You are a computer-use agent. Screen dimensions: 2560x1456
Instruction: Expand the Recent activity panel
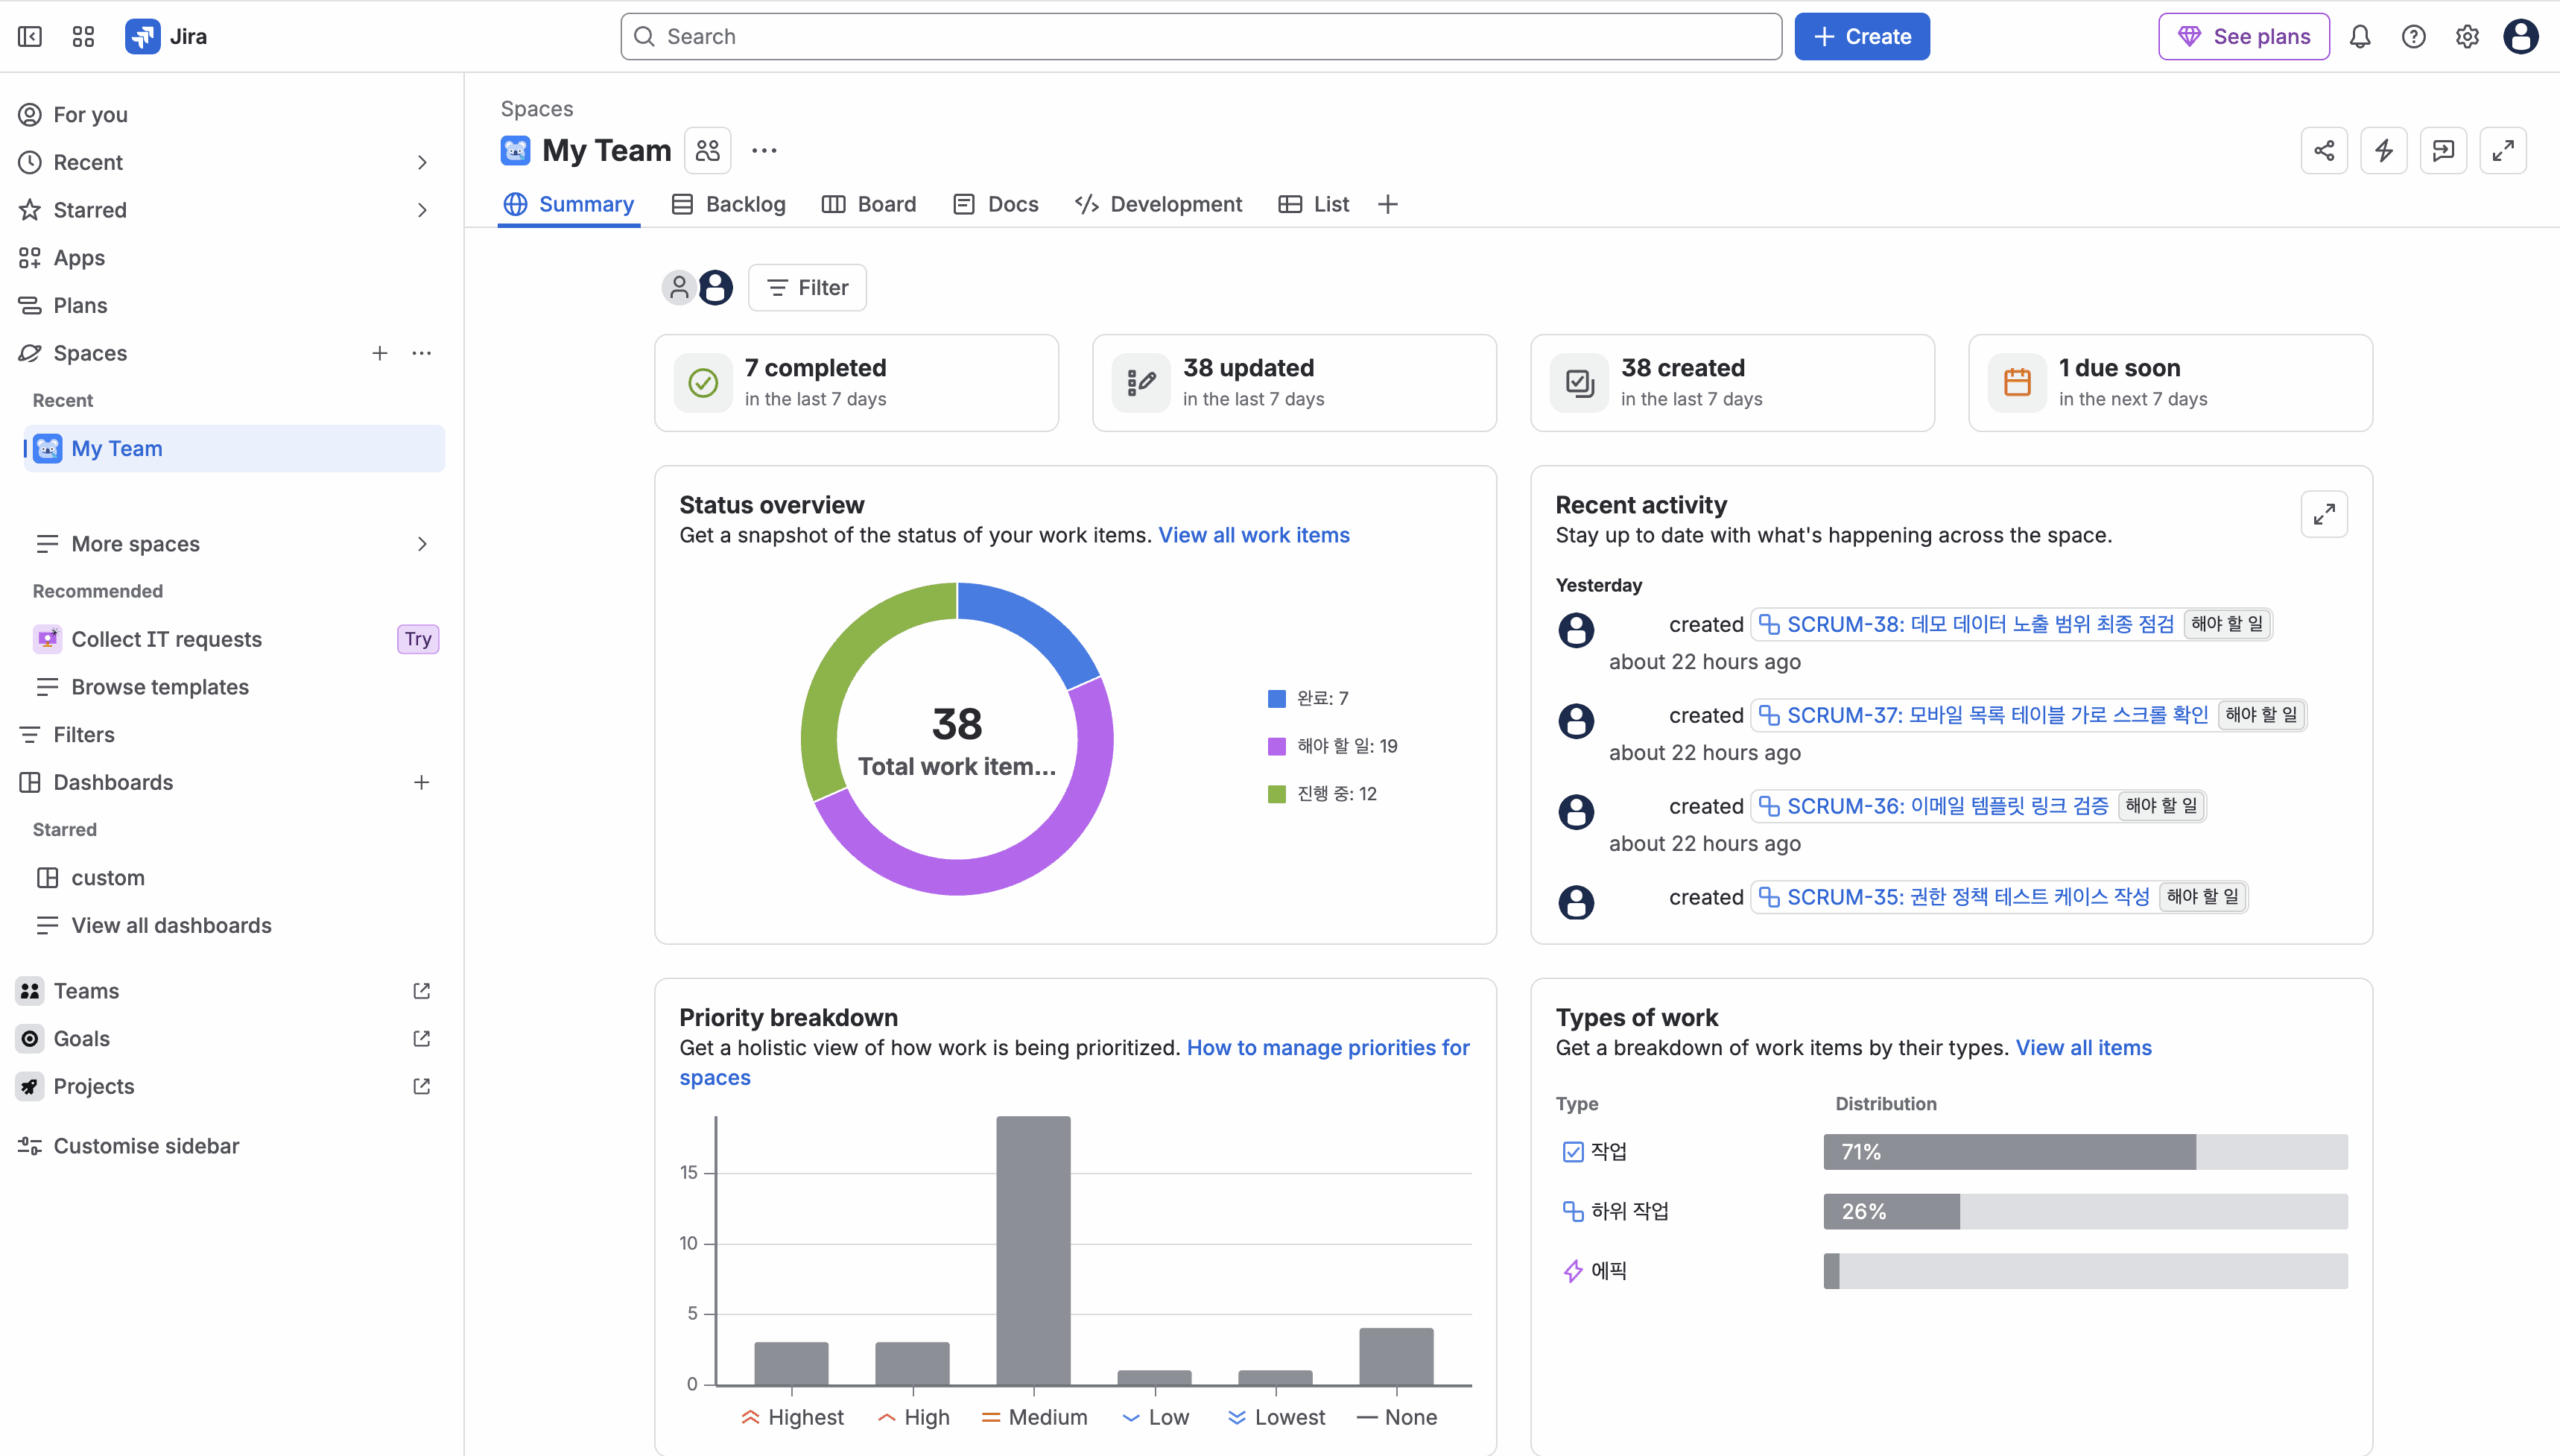tap(2324, 514)
